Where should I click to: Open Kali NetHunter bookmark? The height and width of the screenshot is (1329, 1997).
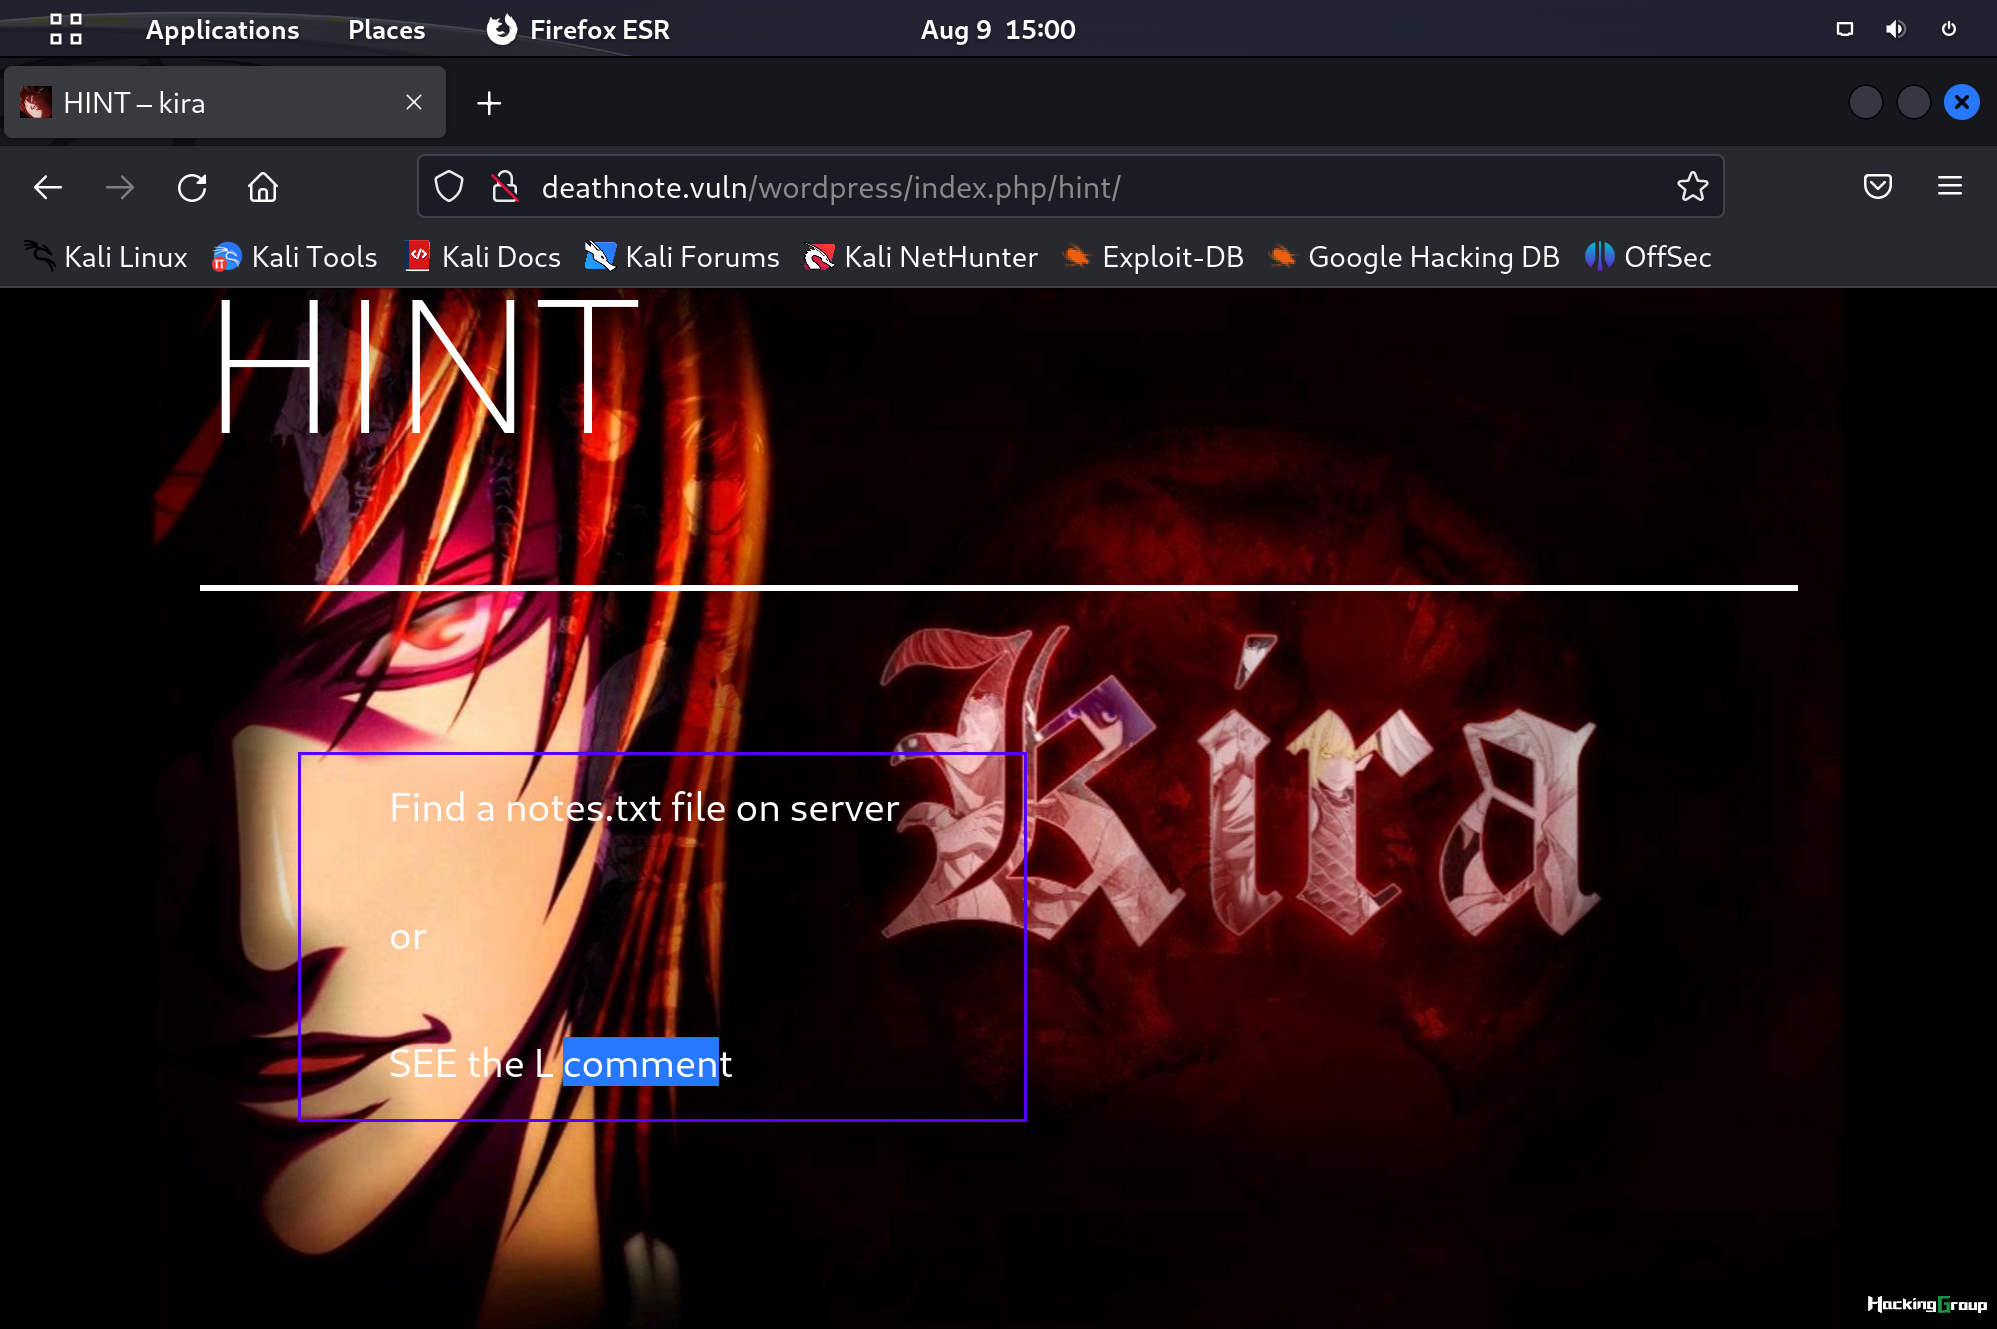tap(921, 257)
